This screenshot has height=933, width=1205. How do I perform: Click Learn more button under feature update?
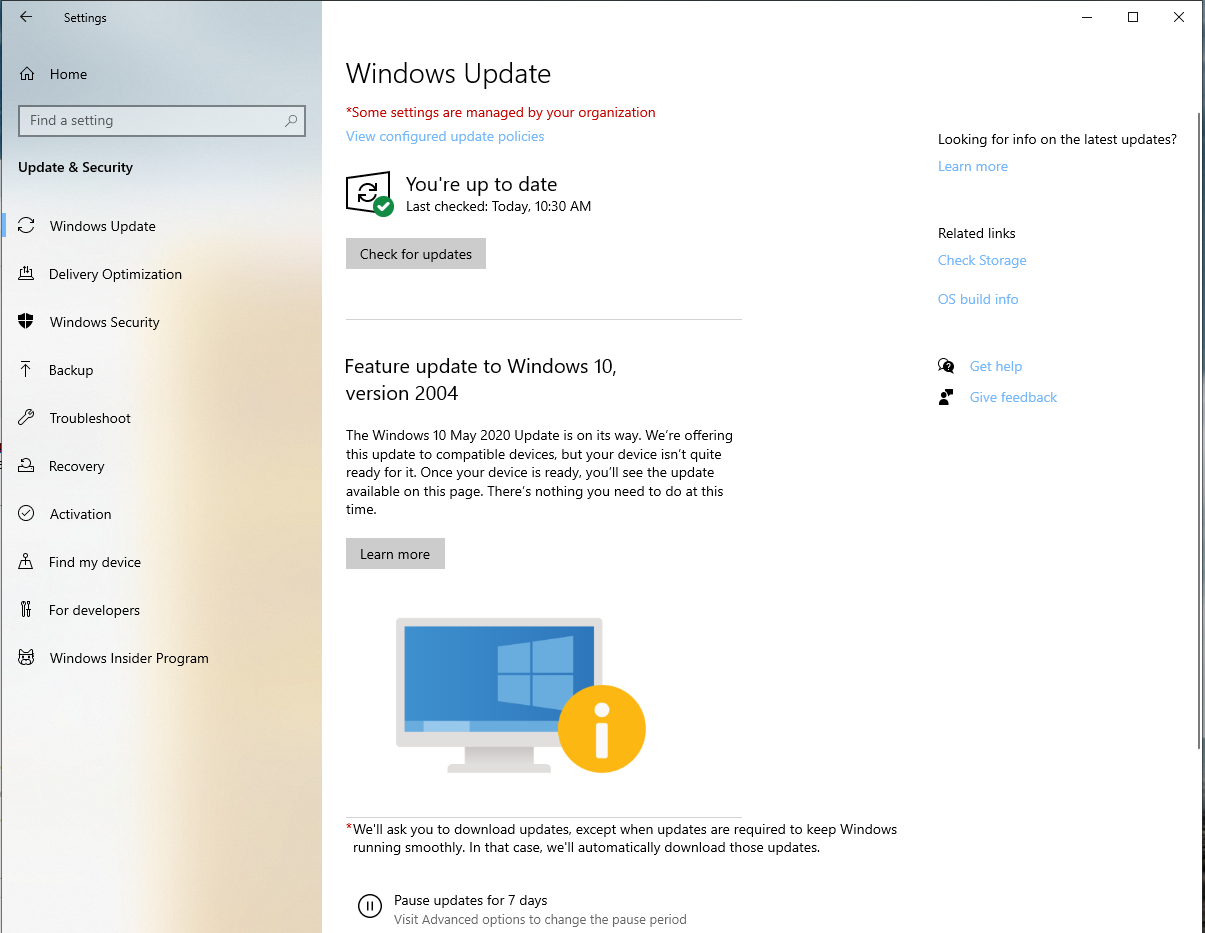[395, 554]
